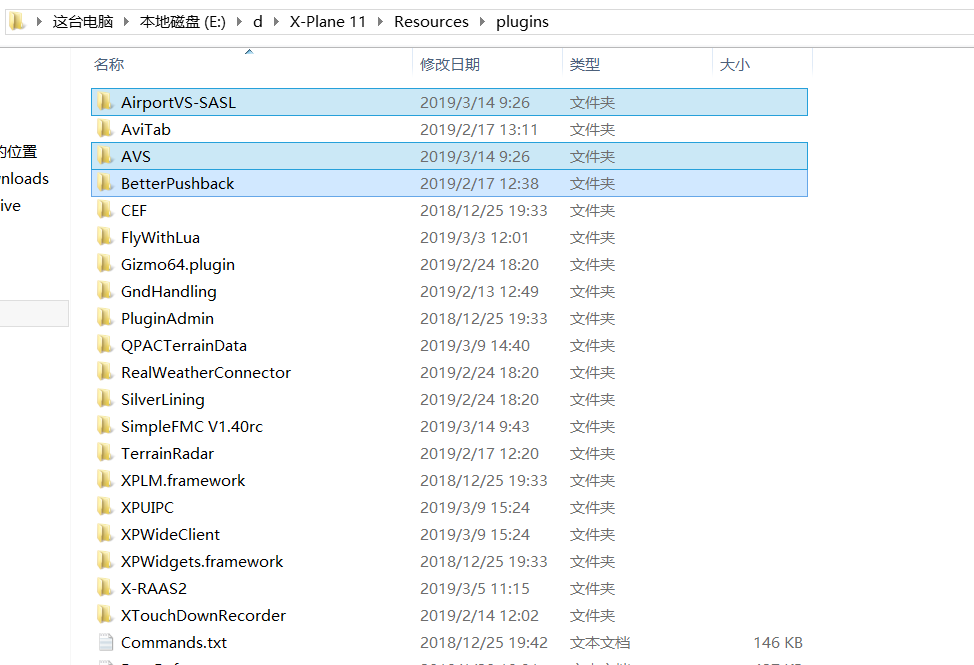Go to Resources breadcrumb
974x665 pixels.
pos(431,22)
